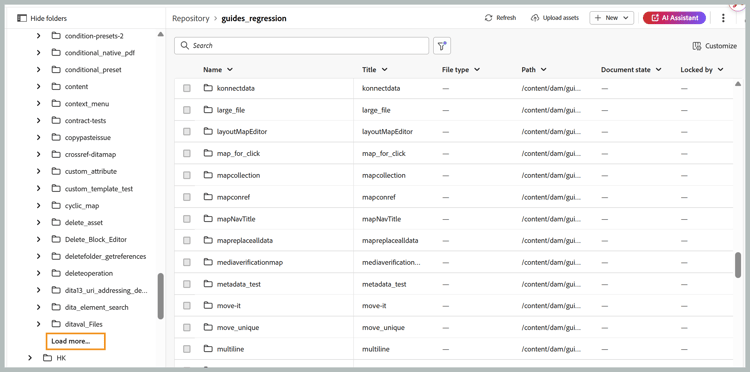The height and width of the screenshot is (372, 750).
Task: Check the mapcollection row checkbox
Action: click(187, 175)
